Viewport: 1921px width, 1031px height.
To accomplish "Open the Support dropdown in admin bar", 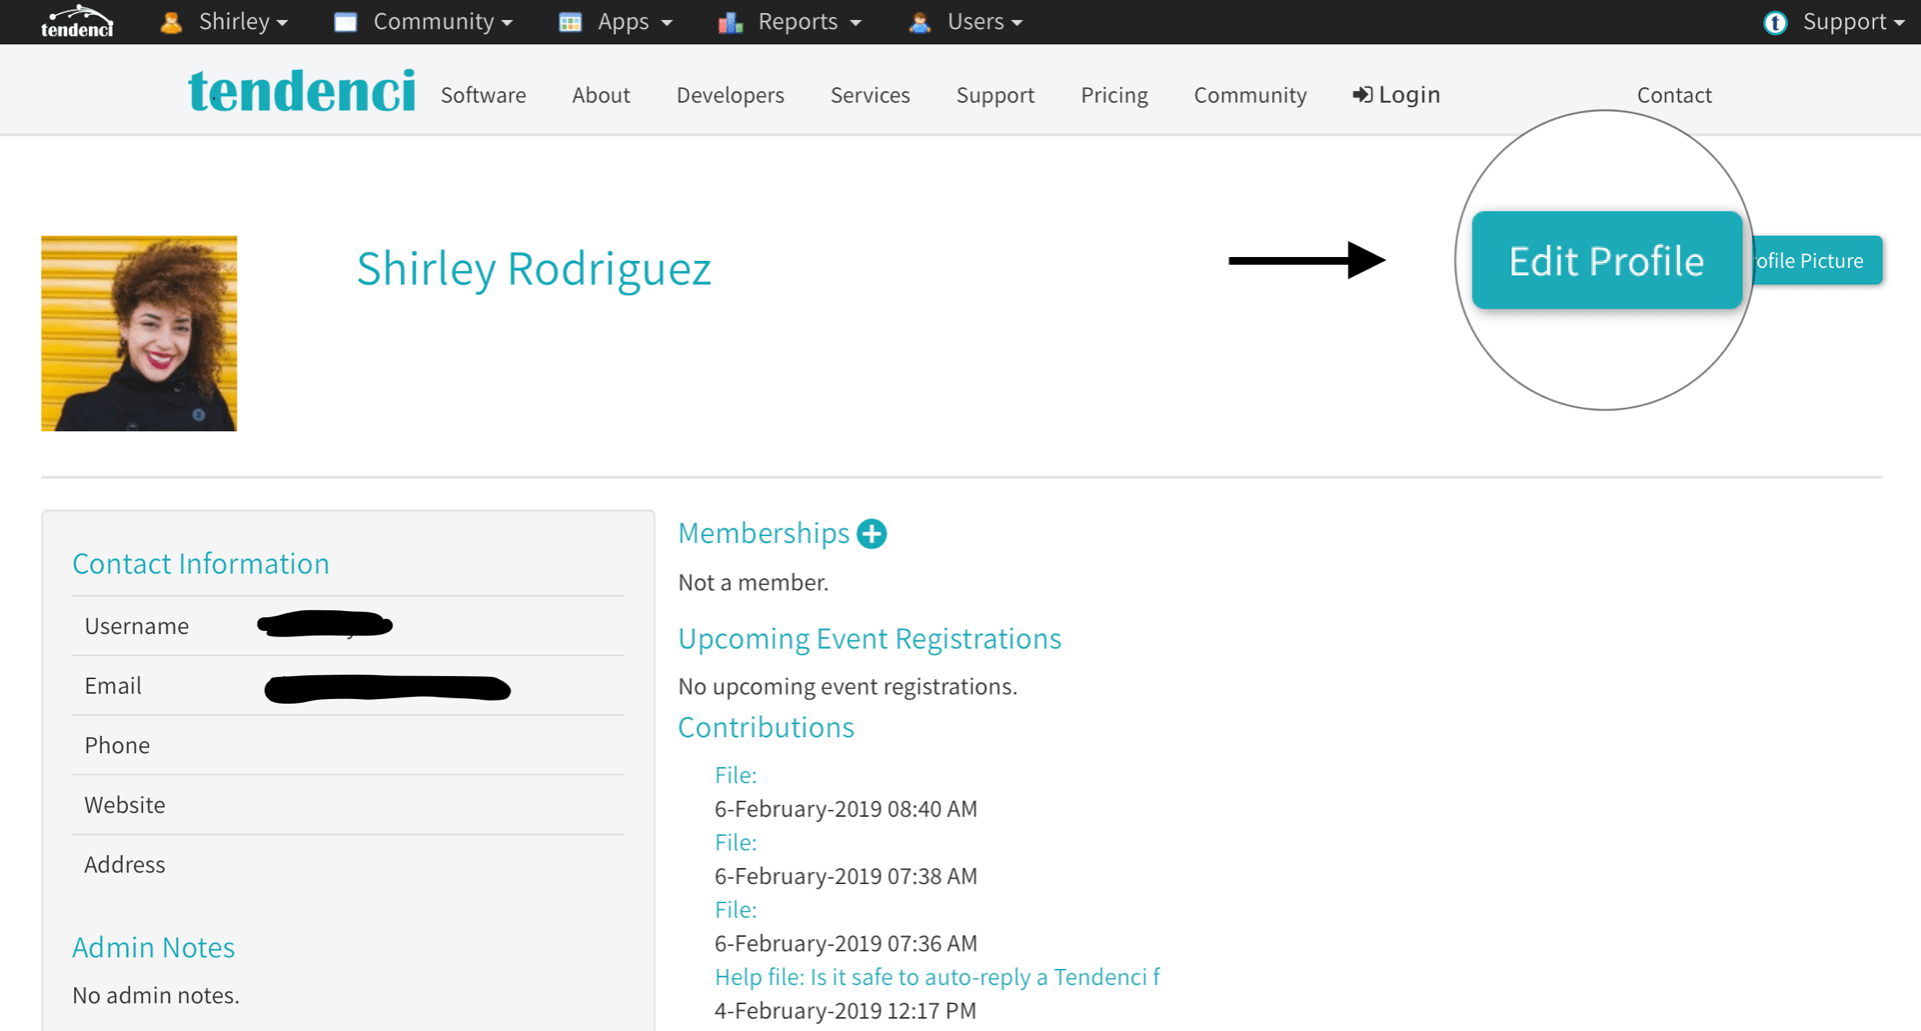I will click(x=1853, y=22).
